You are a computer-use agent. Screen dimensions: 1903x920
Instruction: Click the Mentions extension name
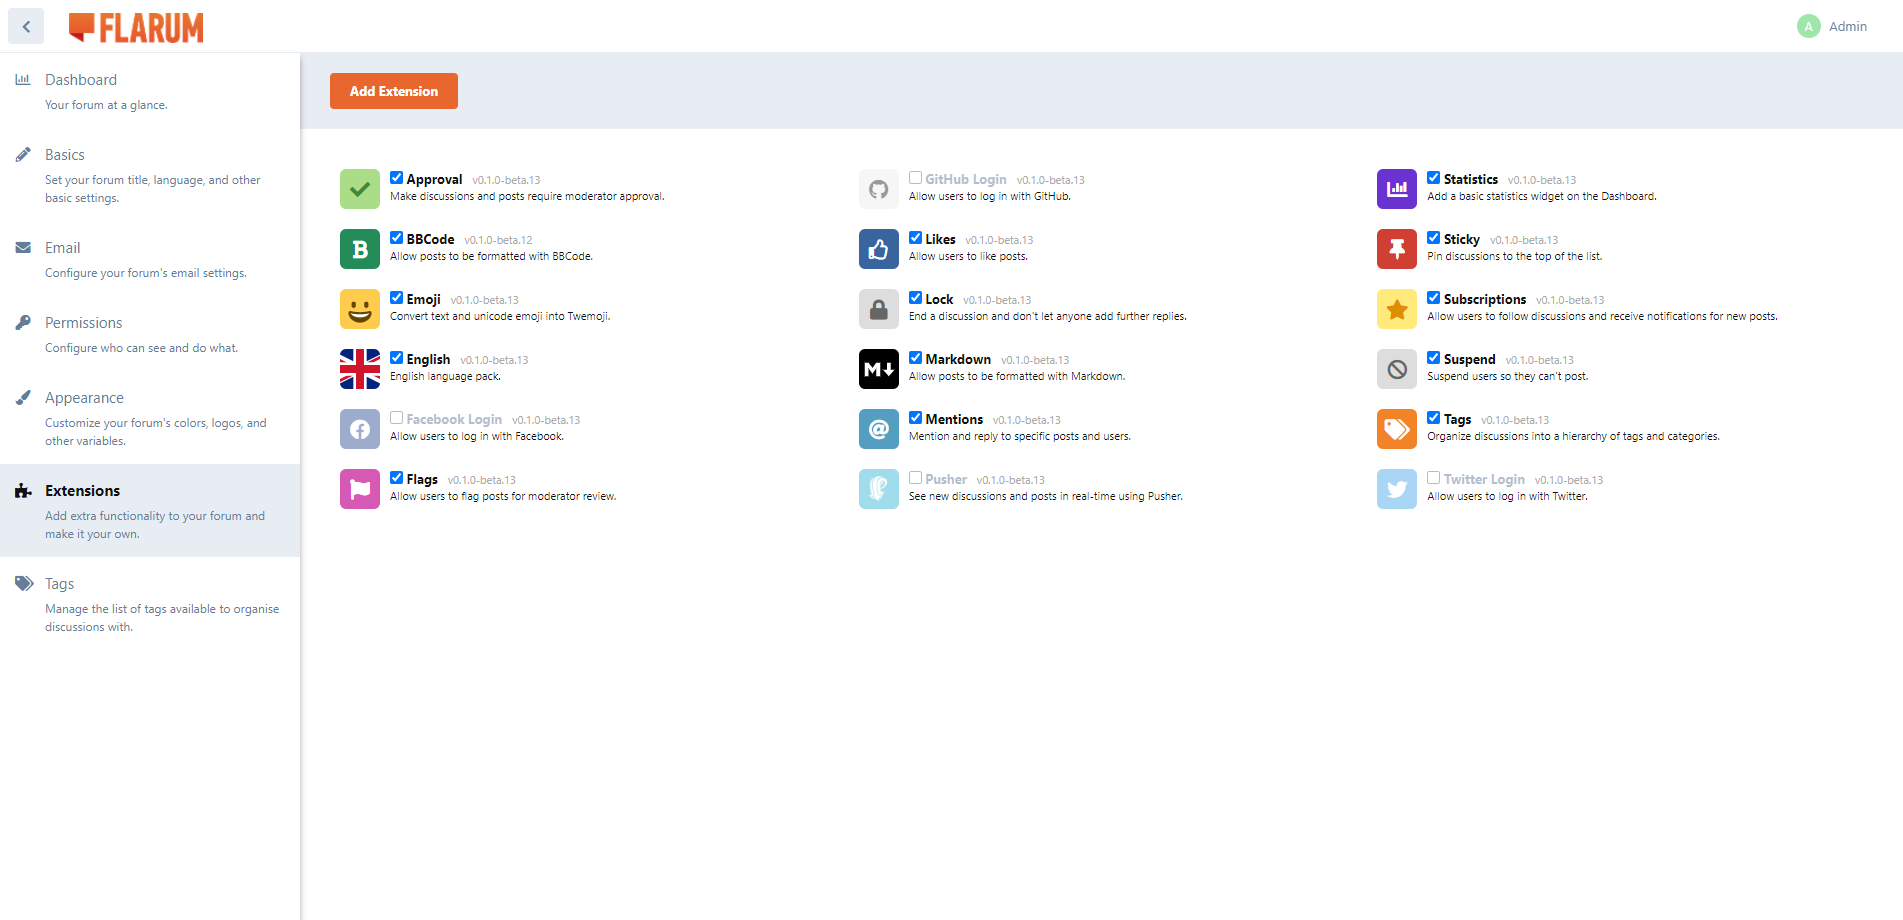click(x=954, y=419)
